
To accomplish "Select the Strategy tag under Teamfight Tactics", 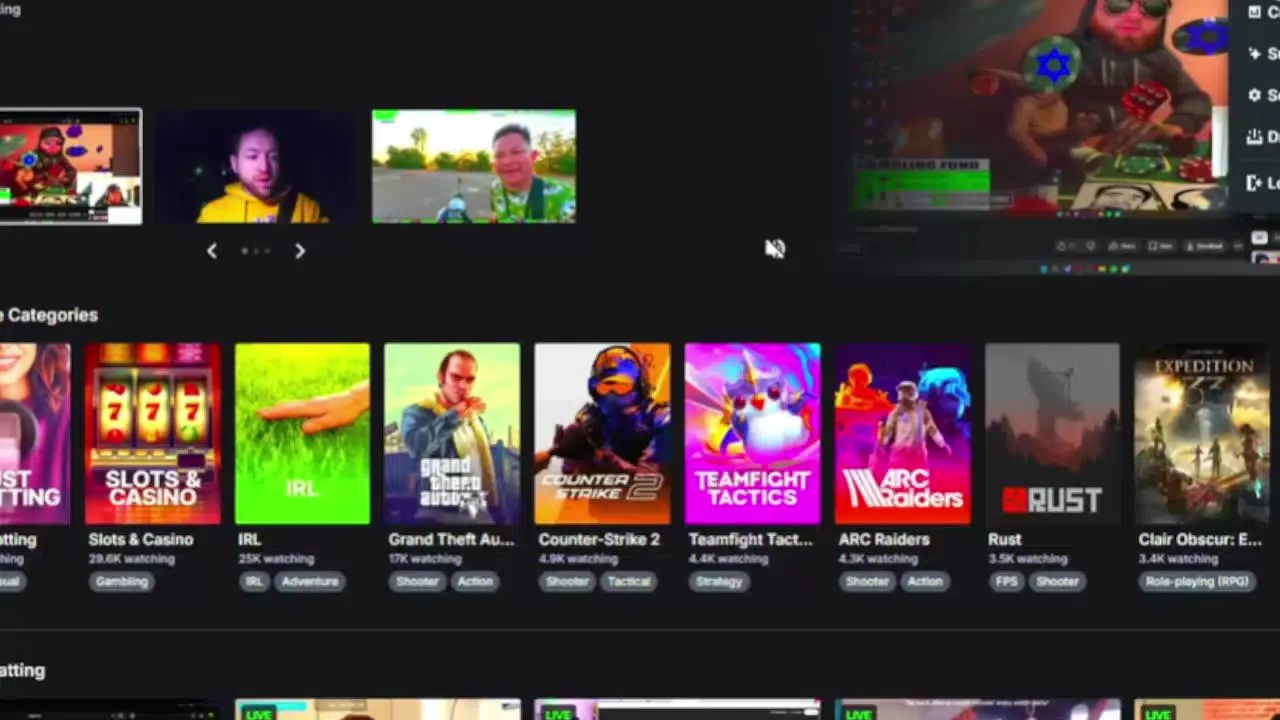I will click(719, 581).
